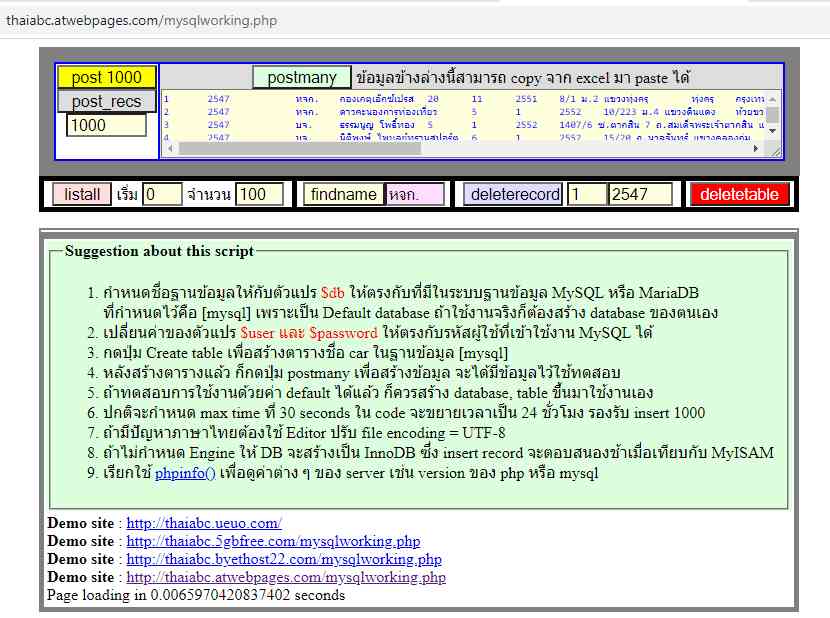
Task: Visit the thaiabc.5gbfree.com demo link
Action: 273,541
